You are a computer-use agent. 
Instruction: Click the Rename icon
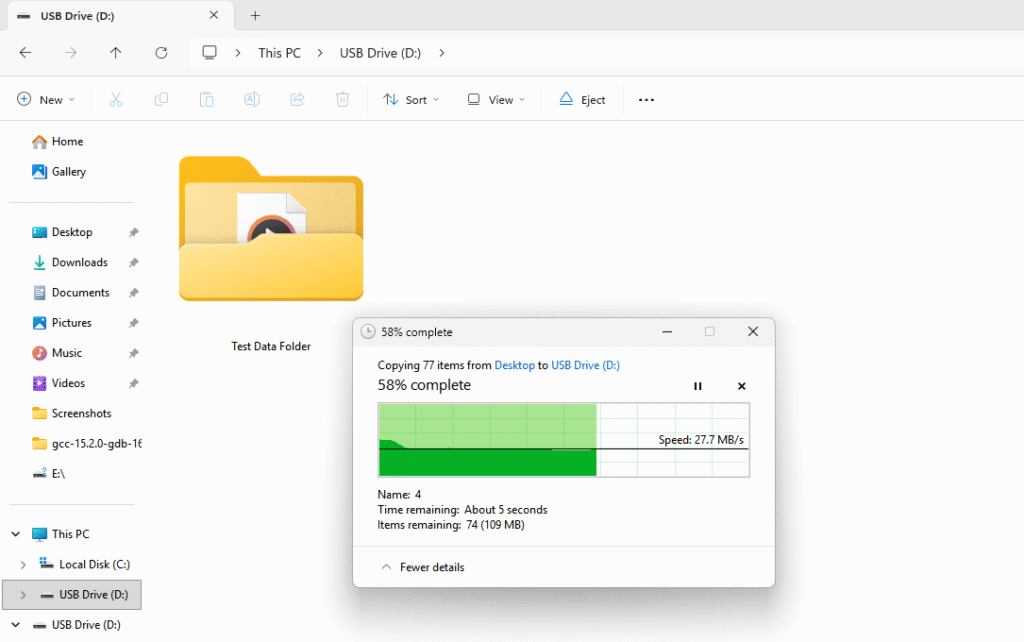click(251, 99)
